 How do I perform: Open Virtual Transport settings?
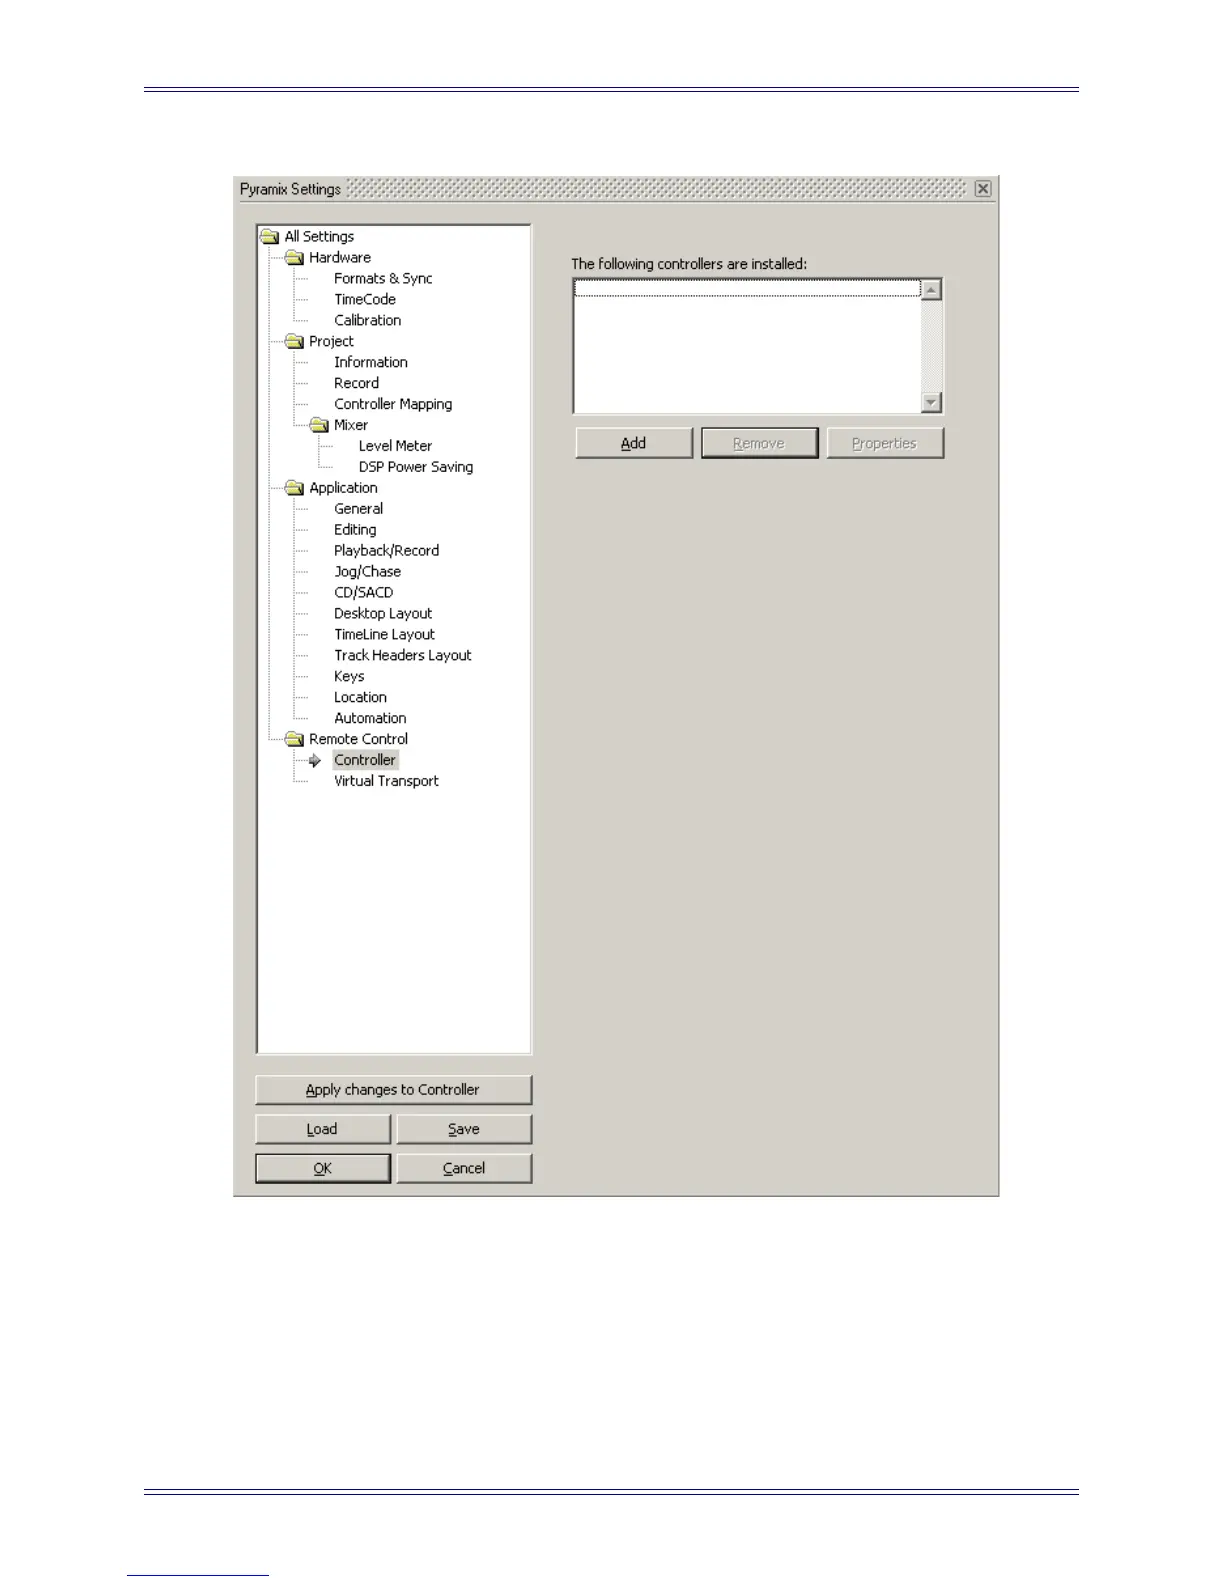(x=386, y=782)
